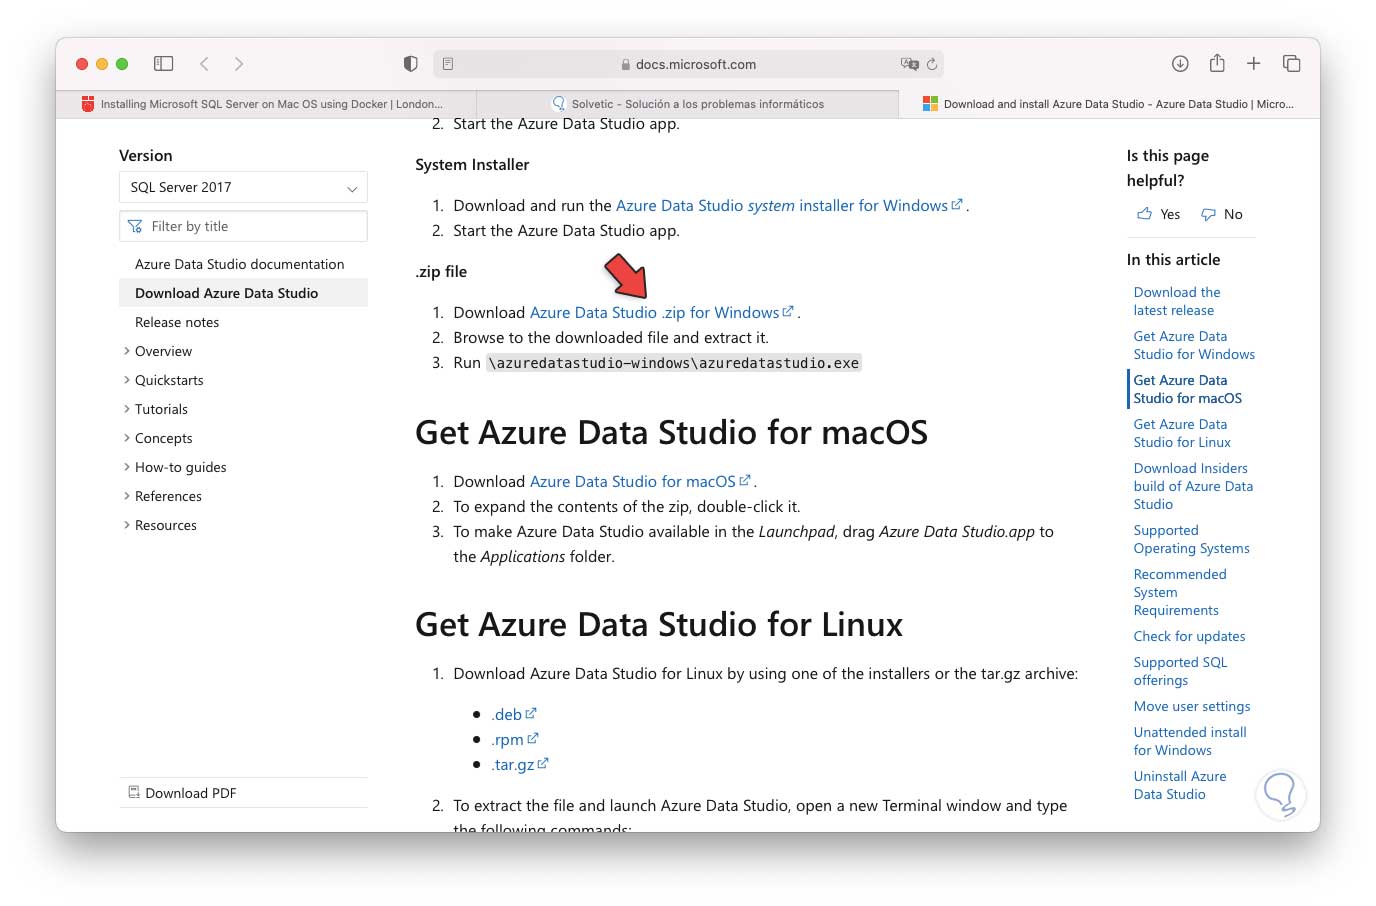This screenshot has height=906, width=1376.
Task: Give positive feedback with the Yes thumbs-up
Action: coord(1157,213)
